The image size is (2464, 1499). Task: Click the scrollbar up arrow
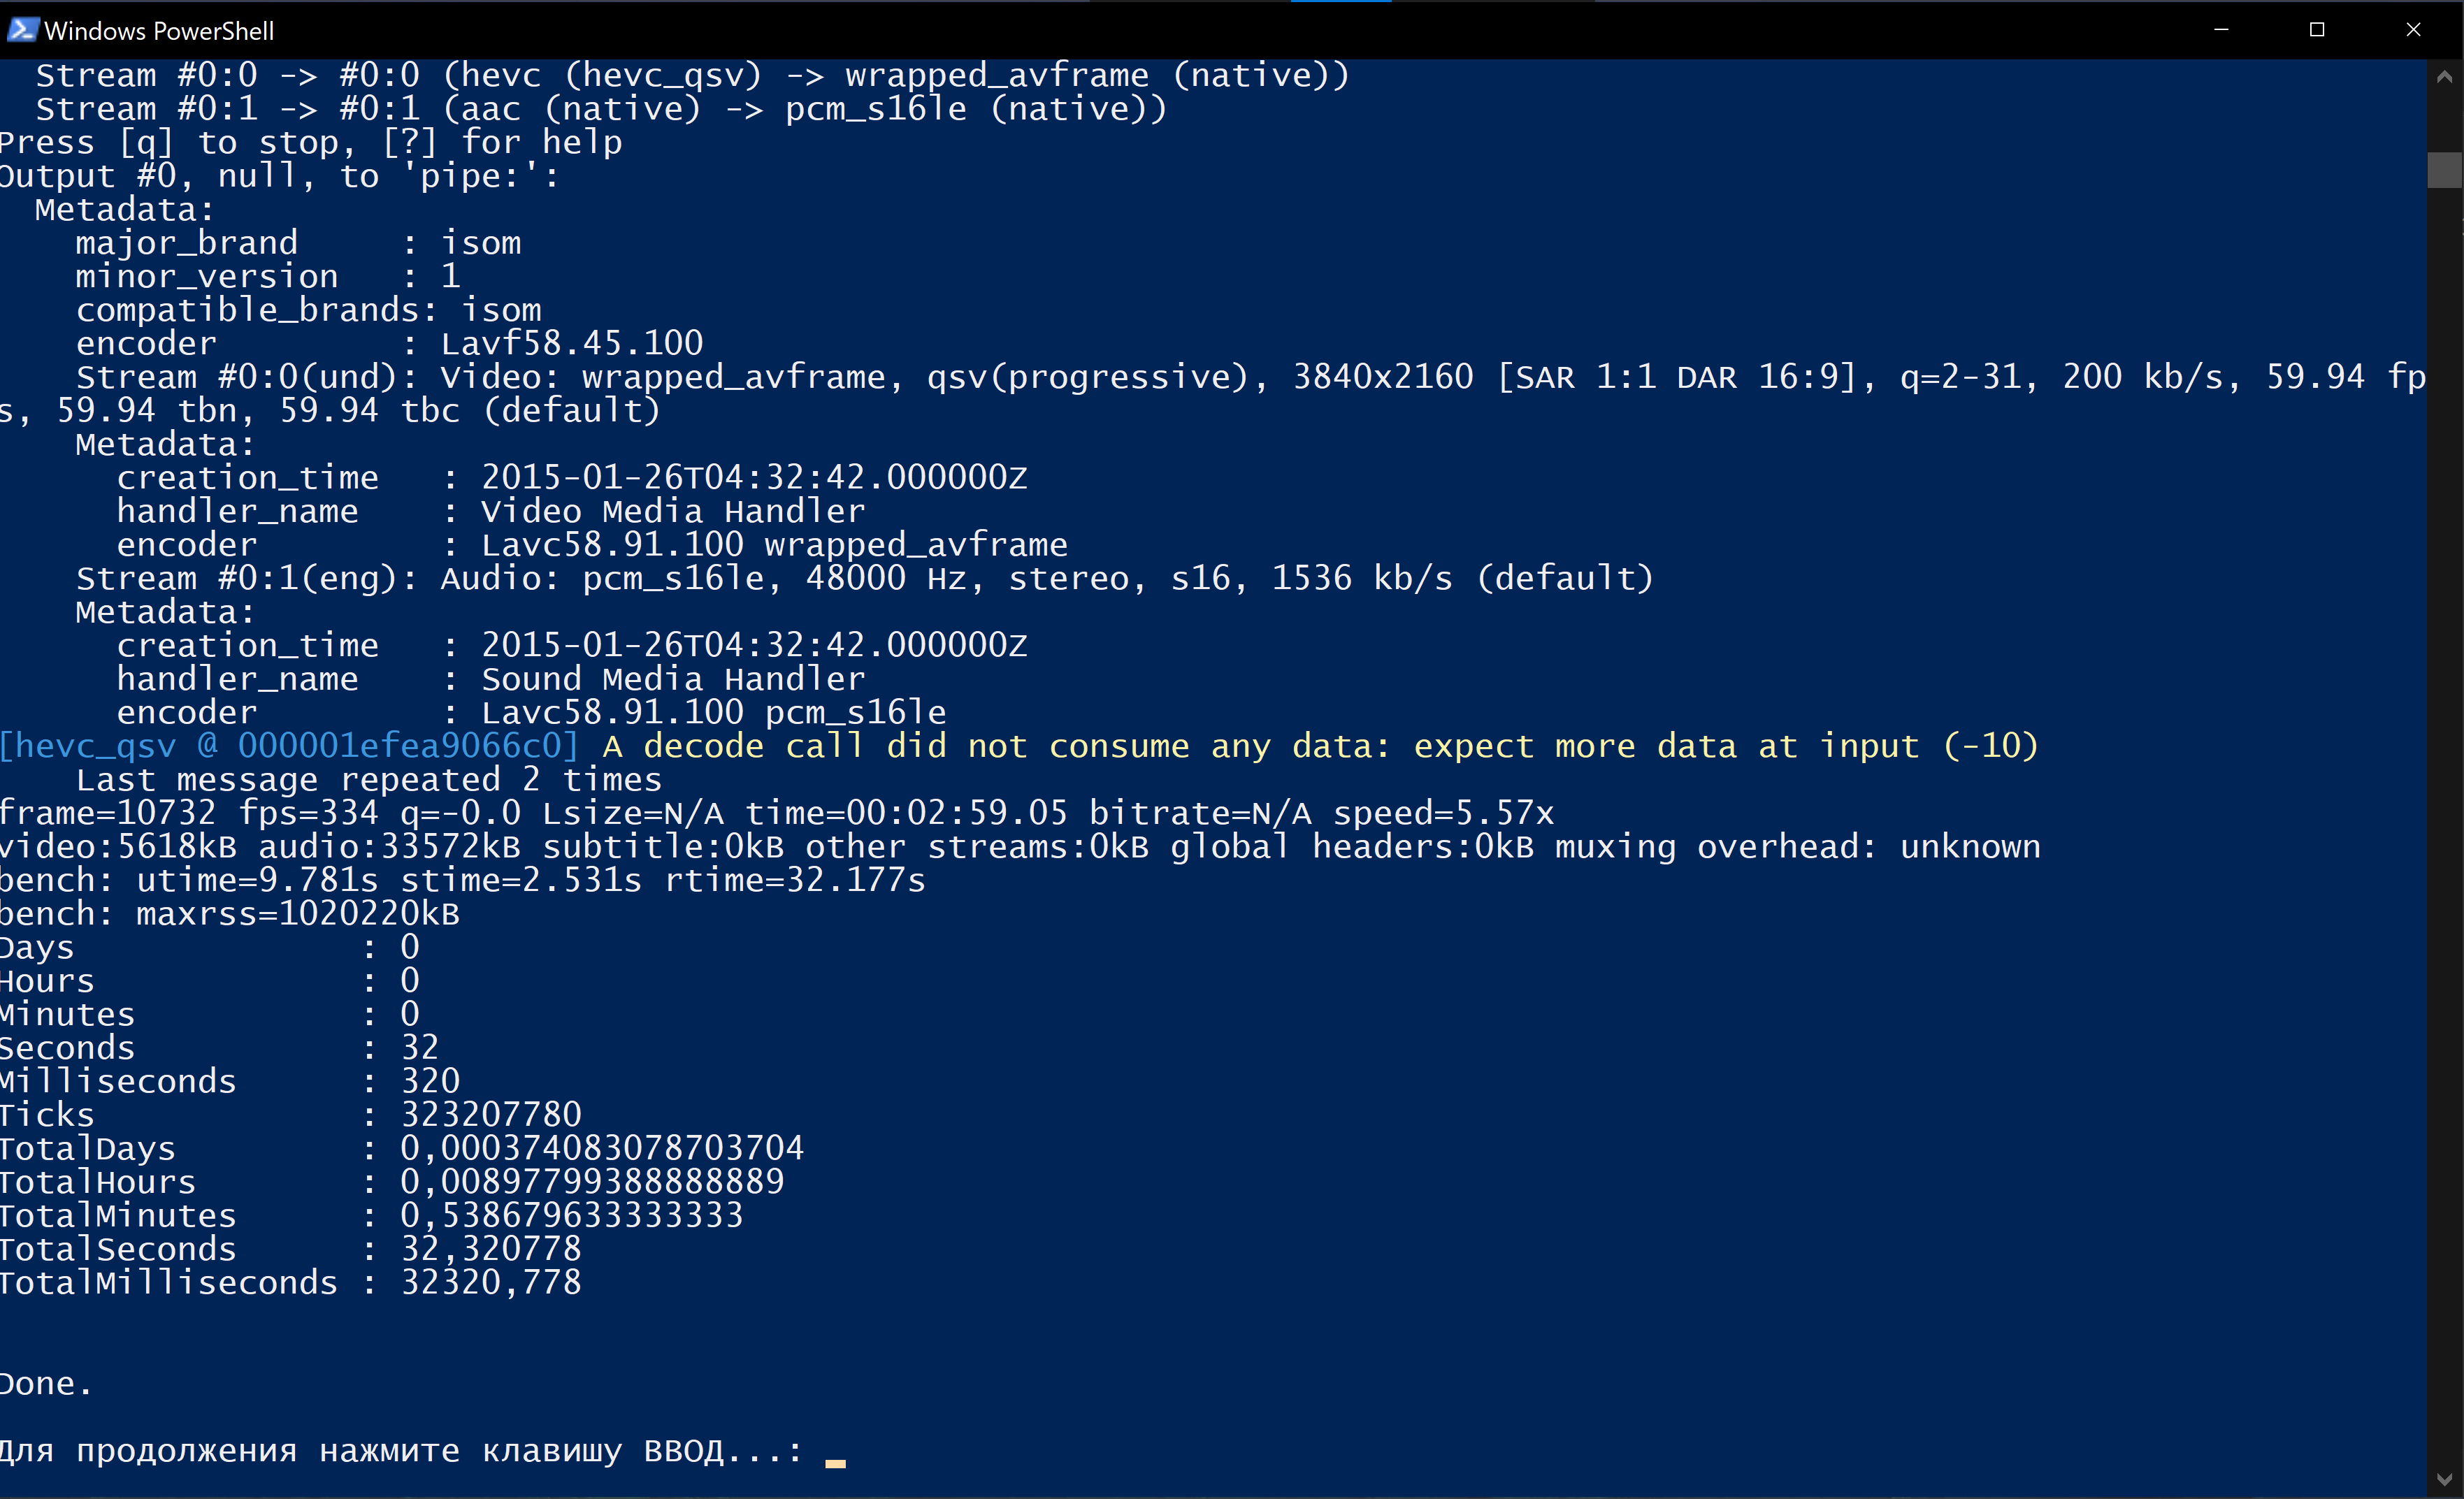(2444, 77)
